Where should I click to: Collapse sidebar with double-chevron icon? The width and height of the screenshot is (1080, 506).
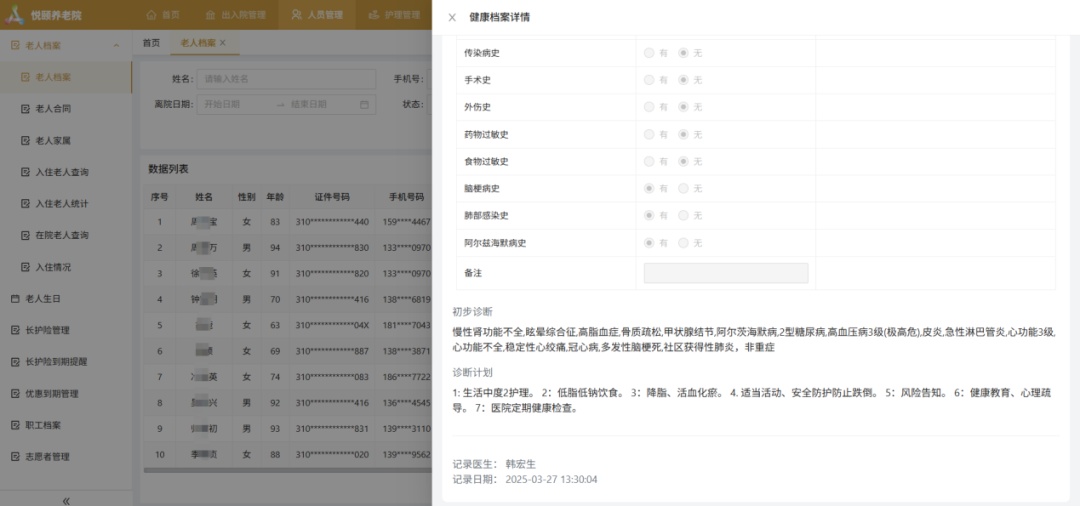(66, 500)
